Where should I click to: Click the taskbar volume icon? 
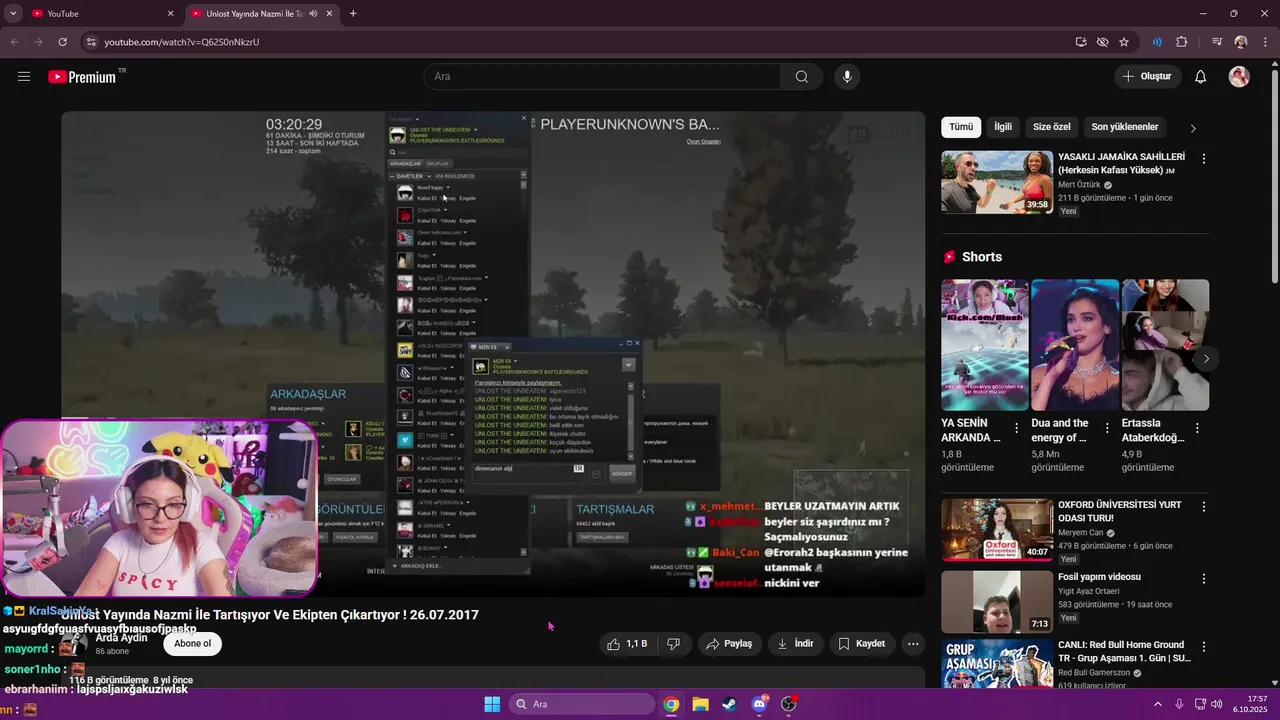click(1217, 704)
